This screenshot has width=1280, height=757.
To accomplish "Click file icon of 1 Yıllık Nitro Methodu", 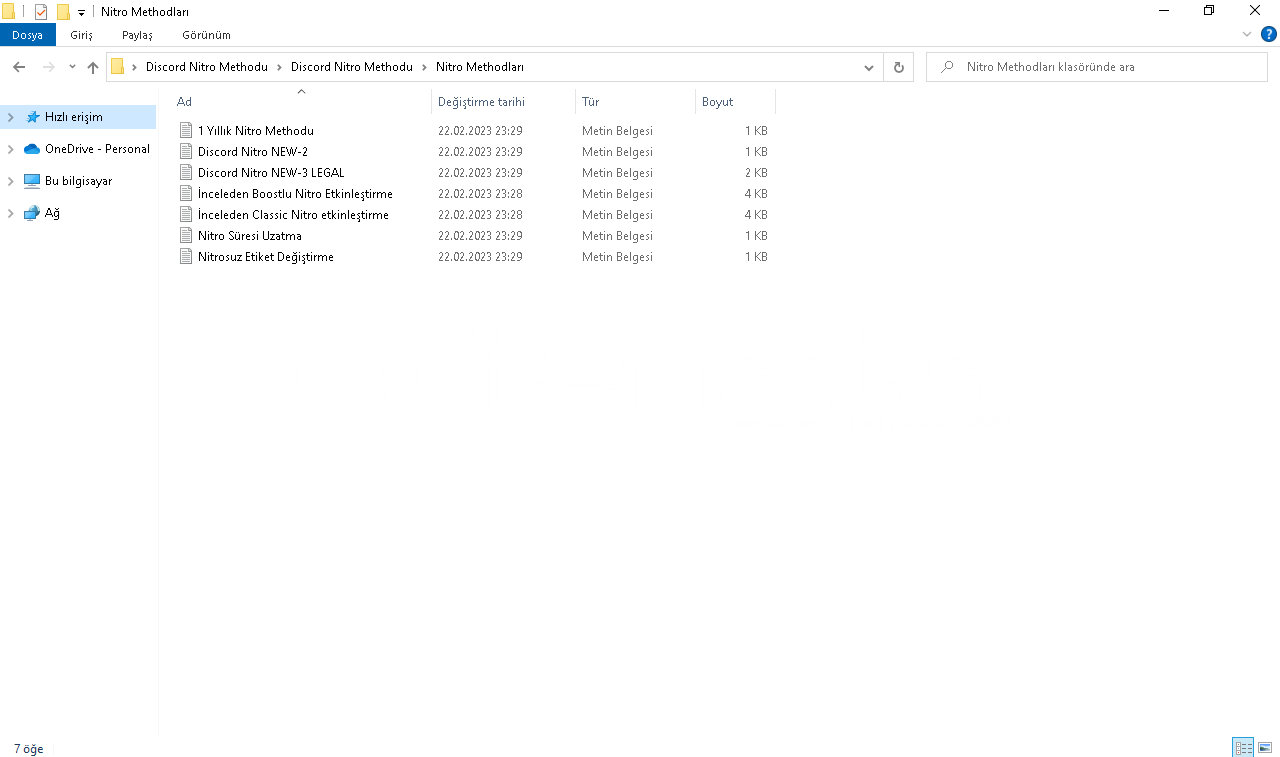I will click(x=186, y=131).
